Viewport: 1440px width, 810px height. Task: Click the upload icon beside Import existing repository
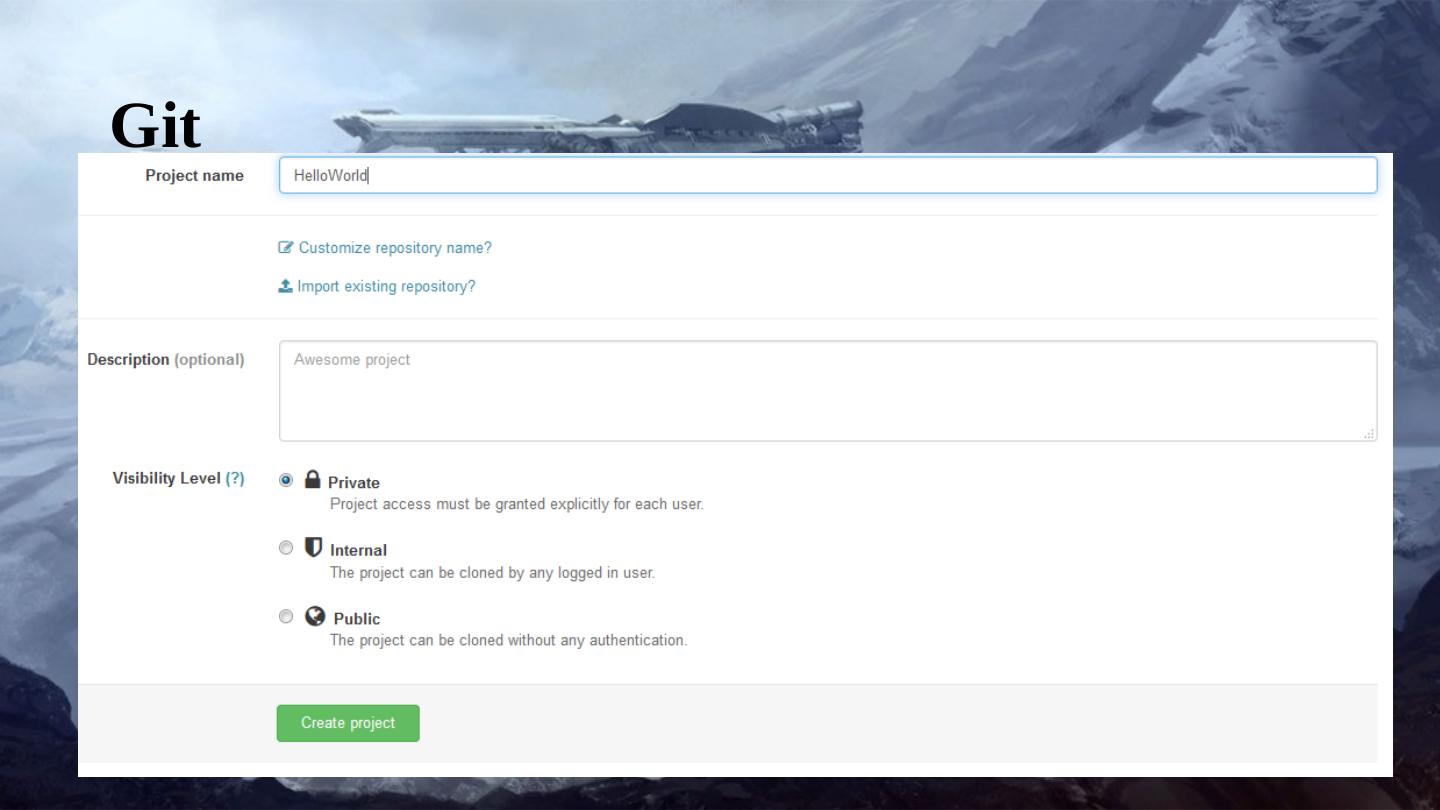286,286
